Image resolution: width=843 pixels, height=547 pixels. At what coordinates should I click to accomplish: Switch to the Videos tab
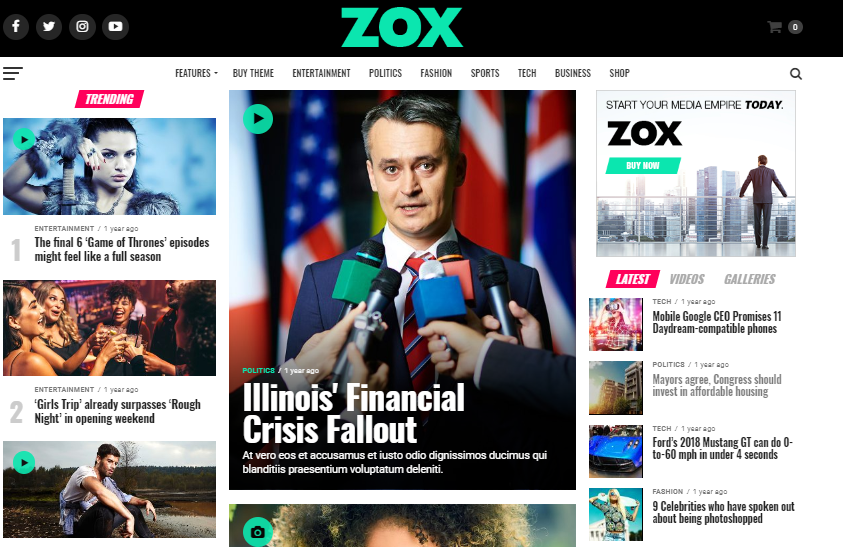tap(687, 279)
